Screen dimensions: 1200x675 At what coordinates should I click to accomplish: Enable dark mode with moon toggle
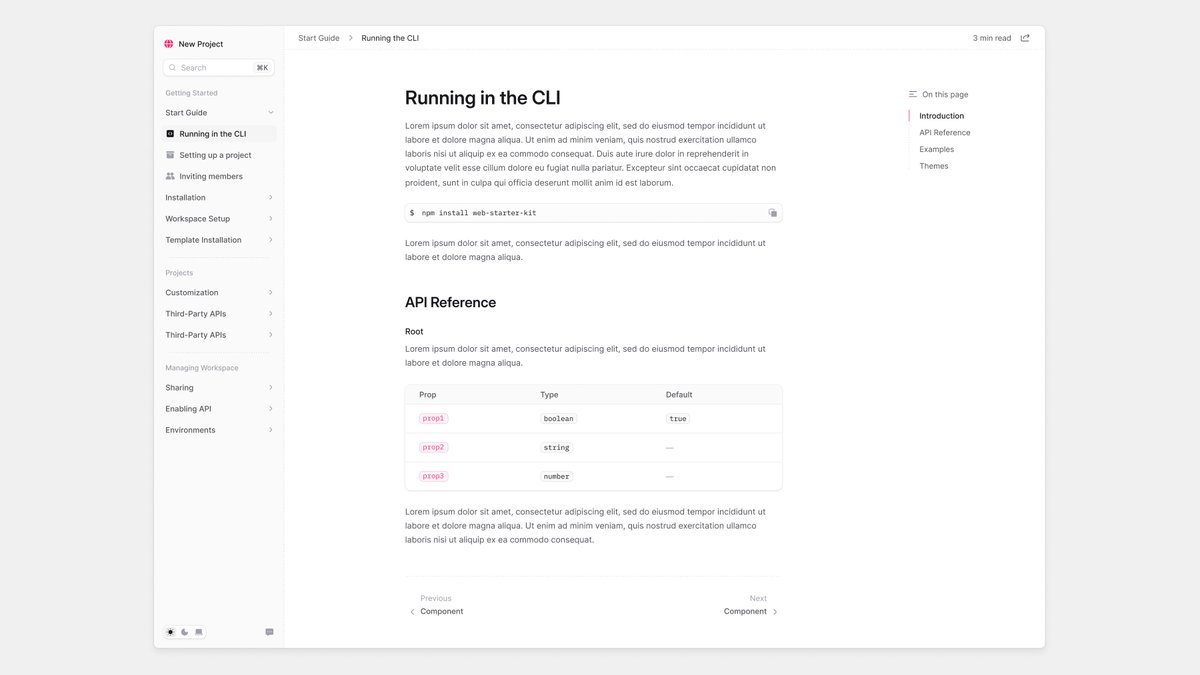(184, 631)
